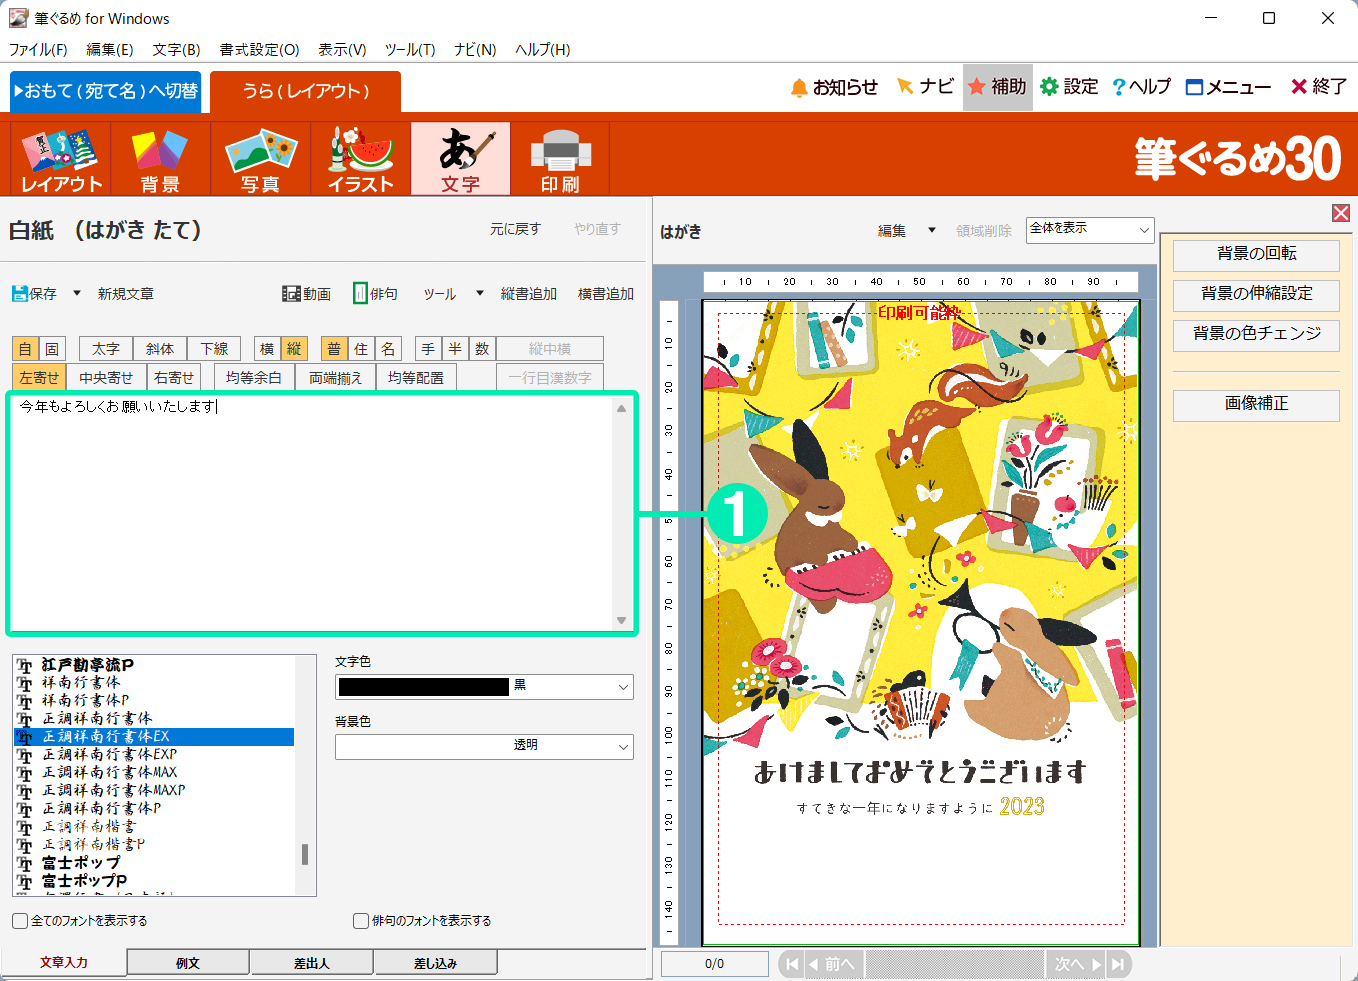The image size is (1358, 981).
Task: Toggle 太字 bold text style
Action: (105, 349)
